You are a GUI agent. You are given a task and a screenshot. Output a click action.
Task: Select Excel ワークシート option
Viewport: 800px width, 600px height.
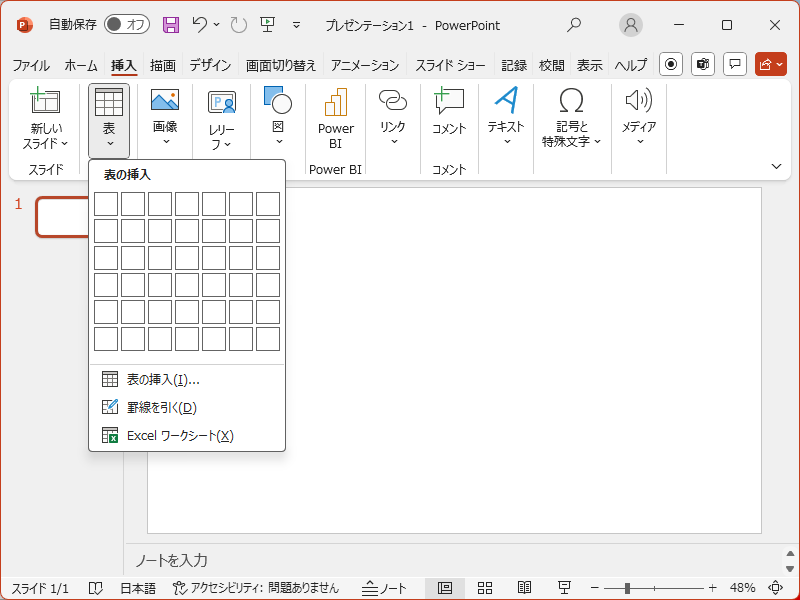179,435
